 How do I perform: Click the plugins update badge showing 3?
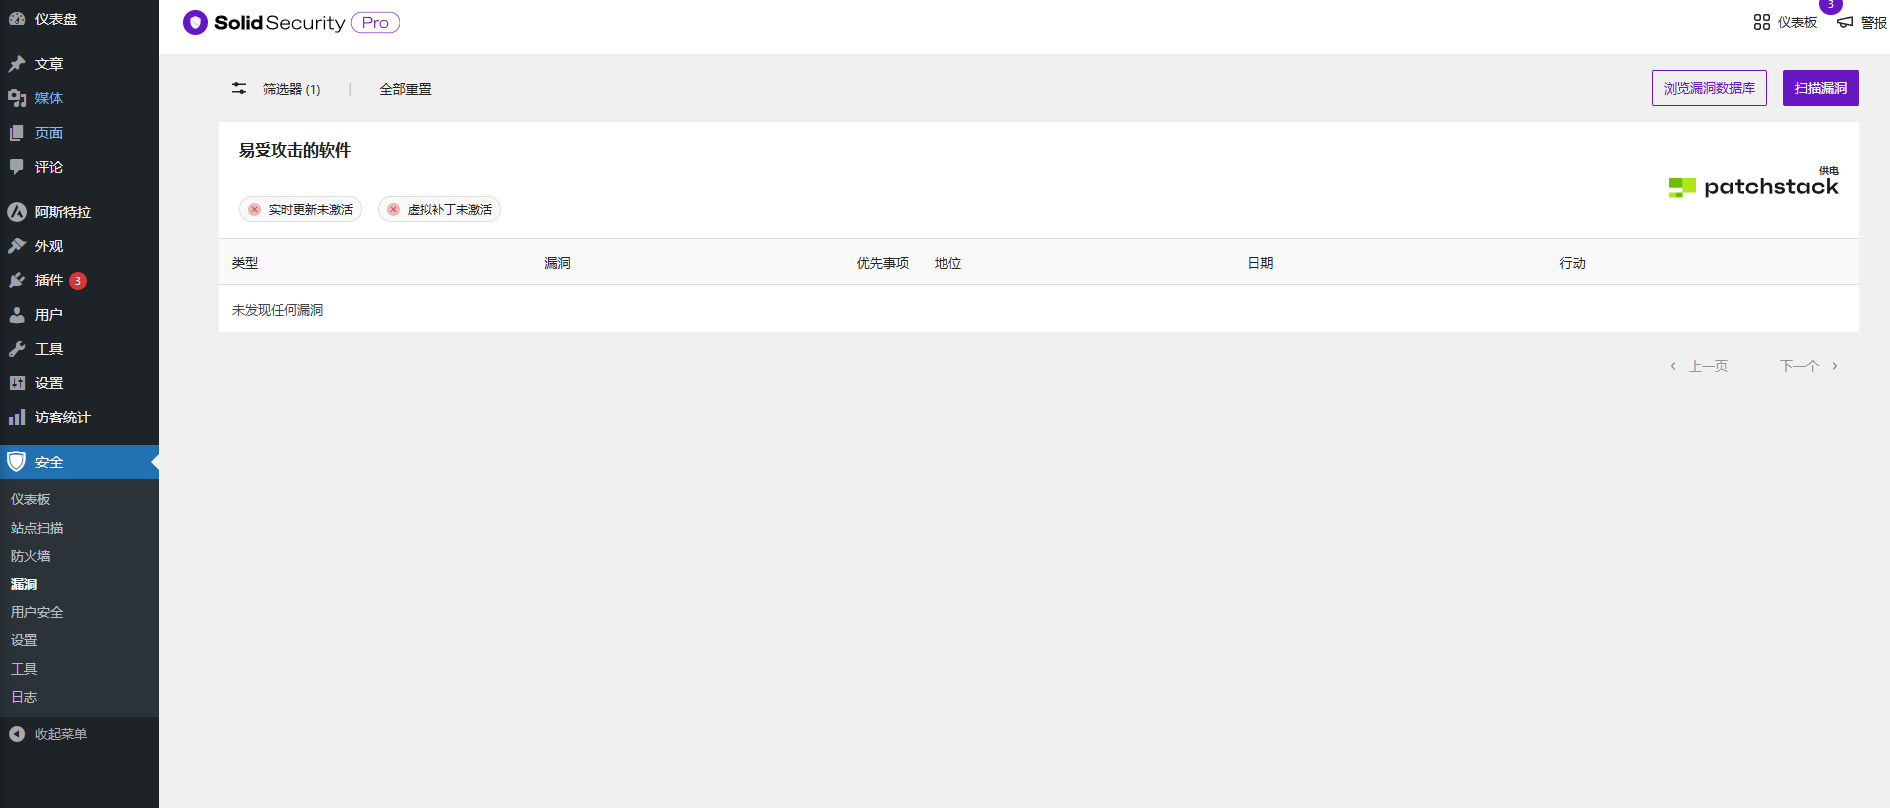78,281
